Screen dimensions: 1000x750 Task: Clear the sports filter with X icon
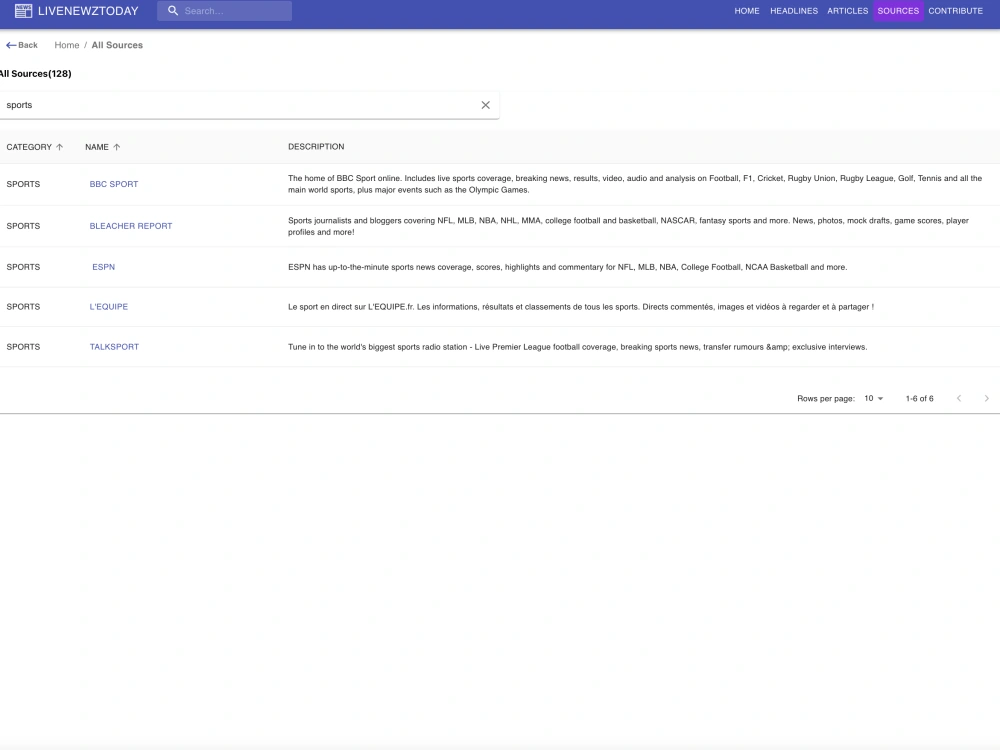point(485,105)
